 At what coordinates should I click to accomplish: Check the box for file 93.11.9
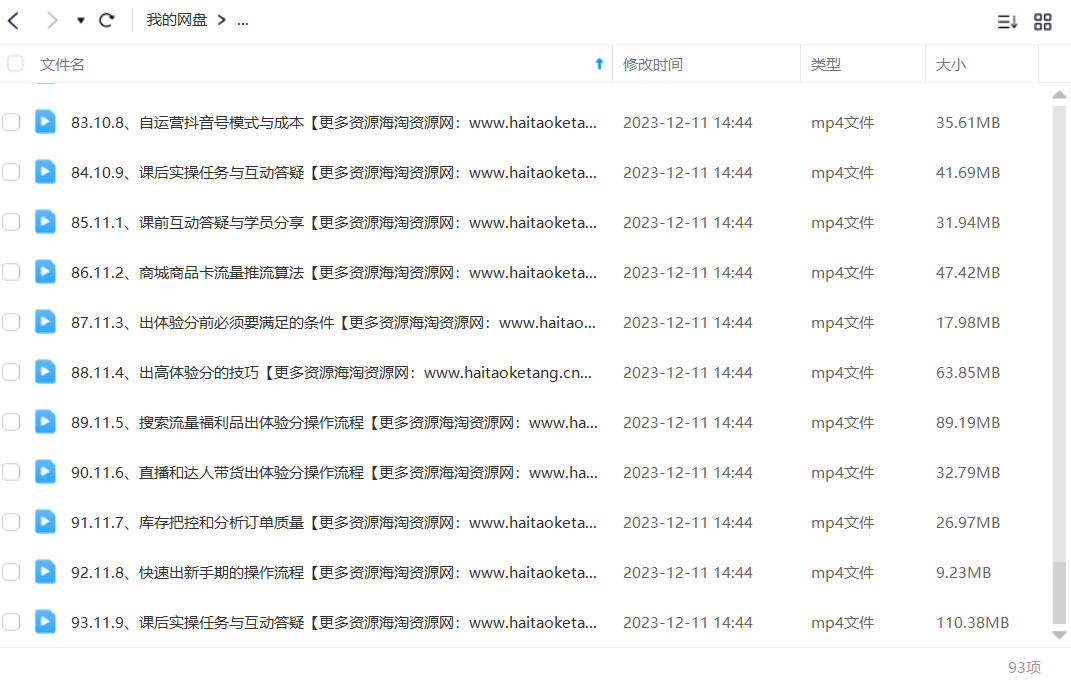[11, 622]
